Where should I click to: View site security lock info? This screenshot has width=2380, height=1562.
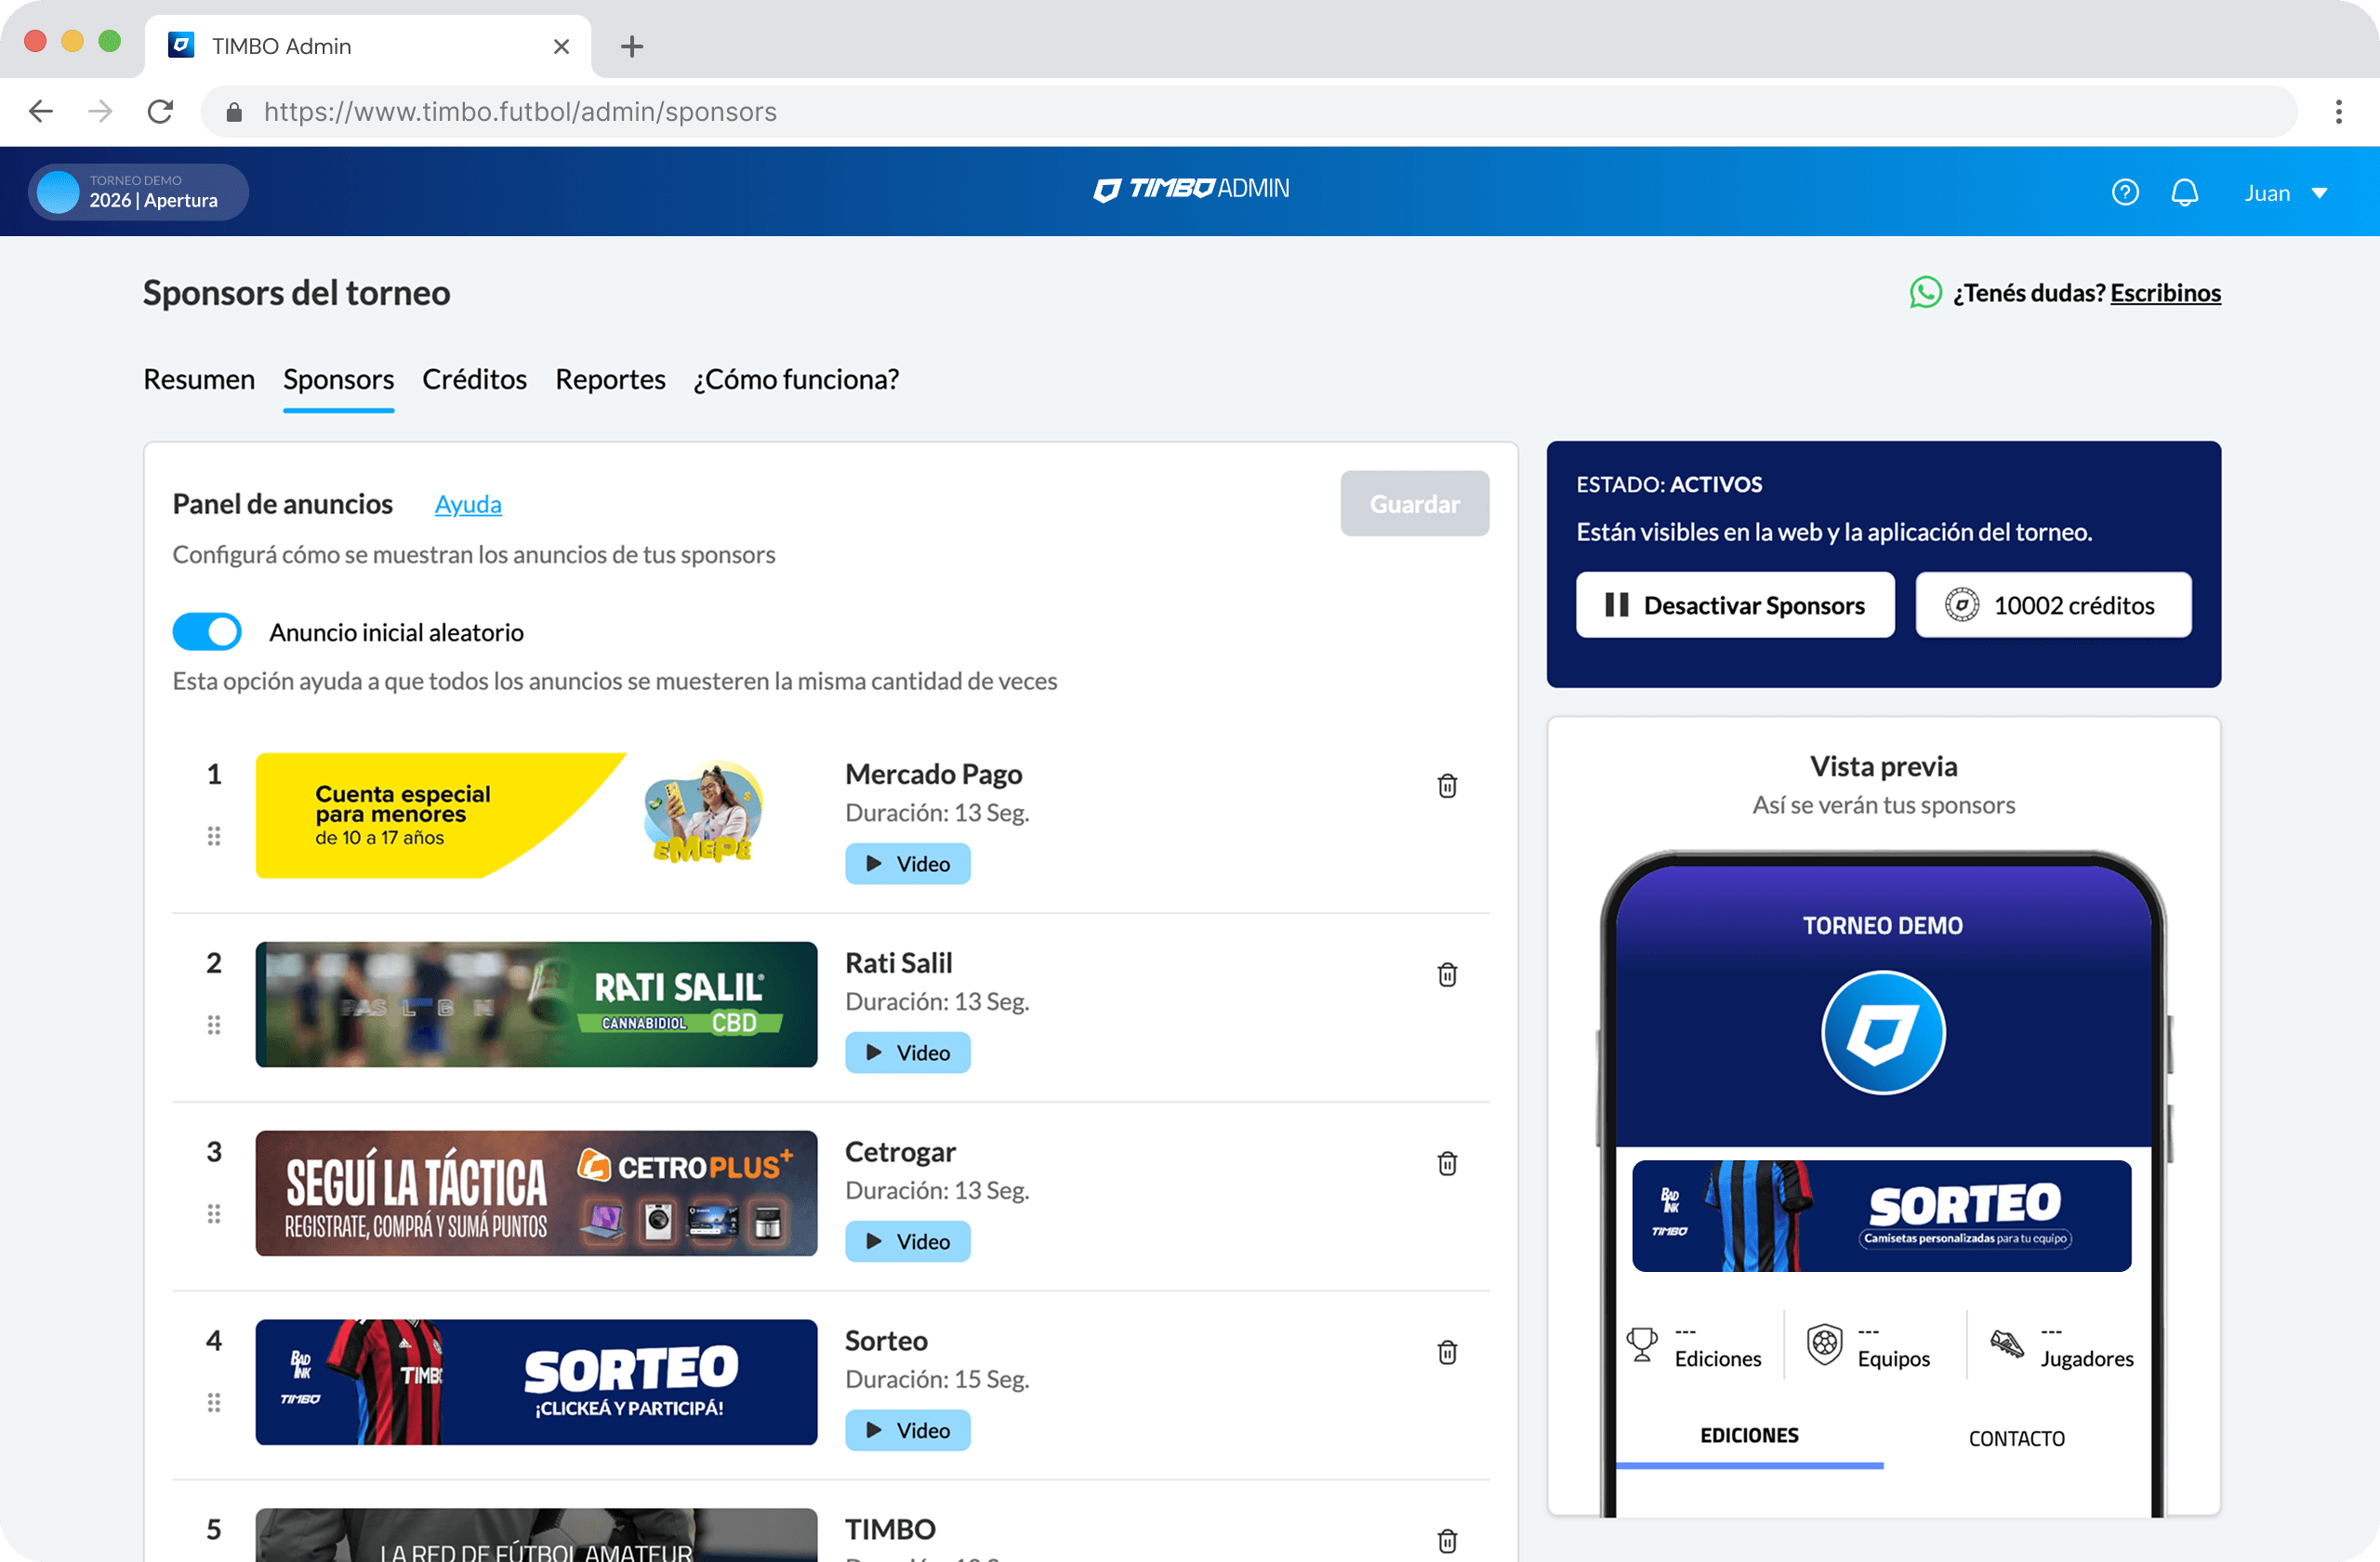pyautogui.click(x=234, y=112)
